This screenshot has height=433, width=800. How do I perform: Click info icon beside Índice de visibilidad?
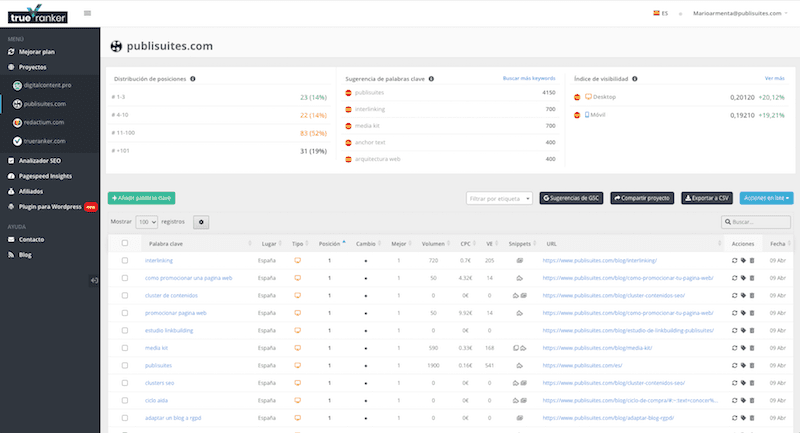pos(635,79)
